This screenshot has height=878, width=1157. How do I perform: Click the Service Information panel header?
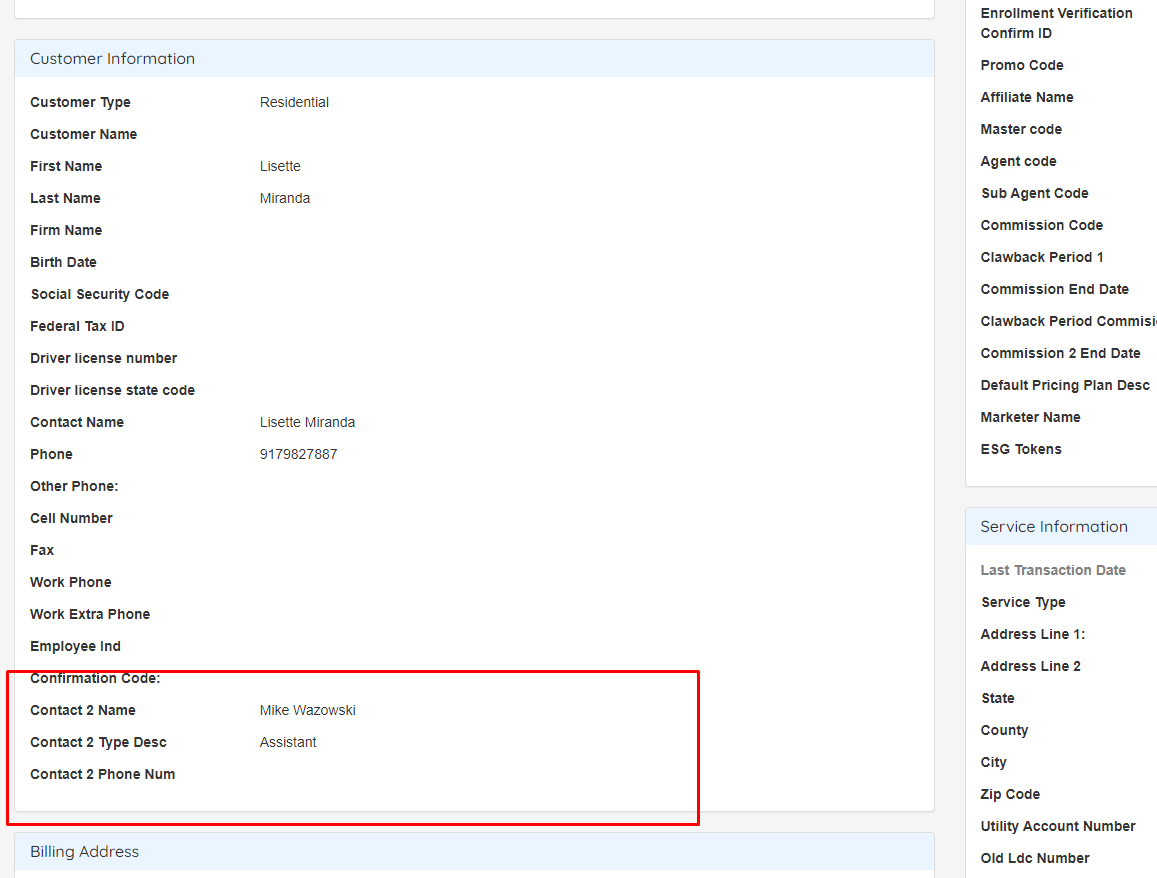click(x=1061, y=527)
